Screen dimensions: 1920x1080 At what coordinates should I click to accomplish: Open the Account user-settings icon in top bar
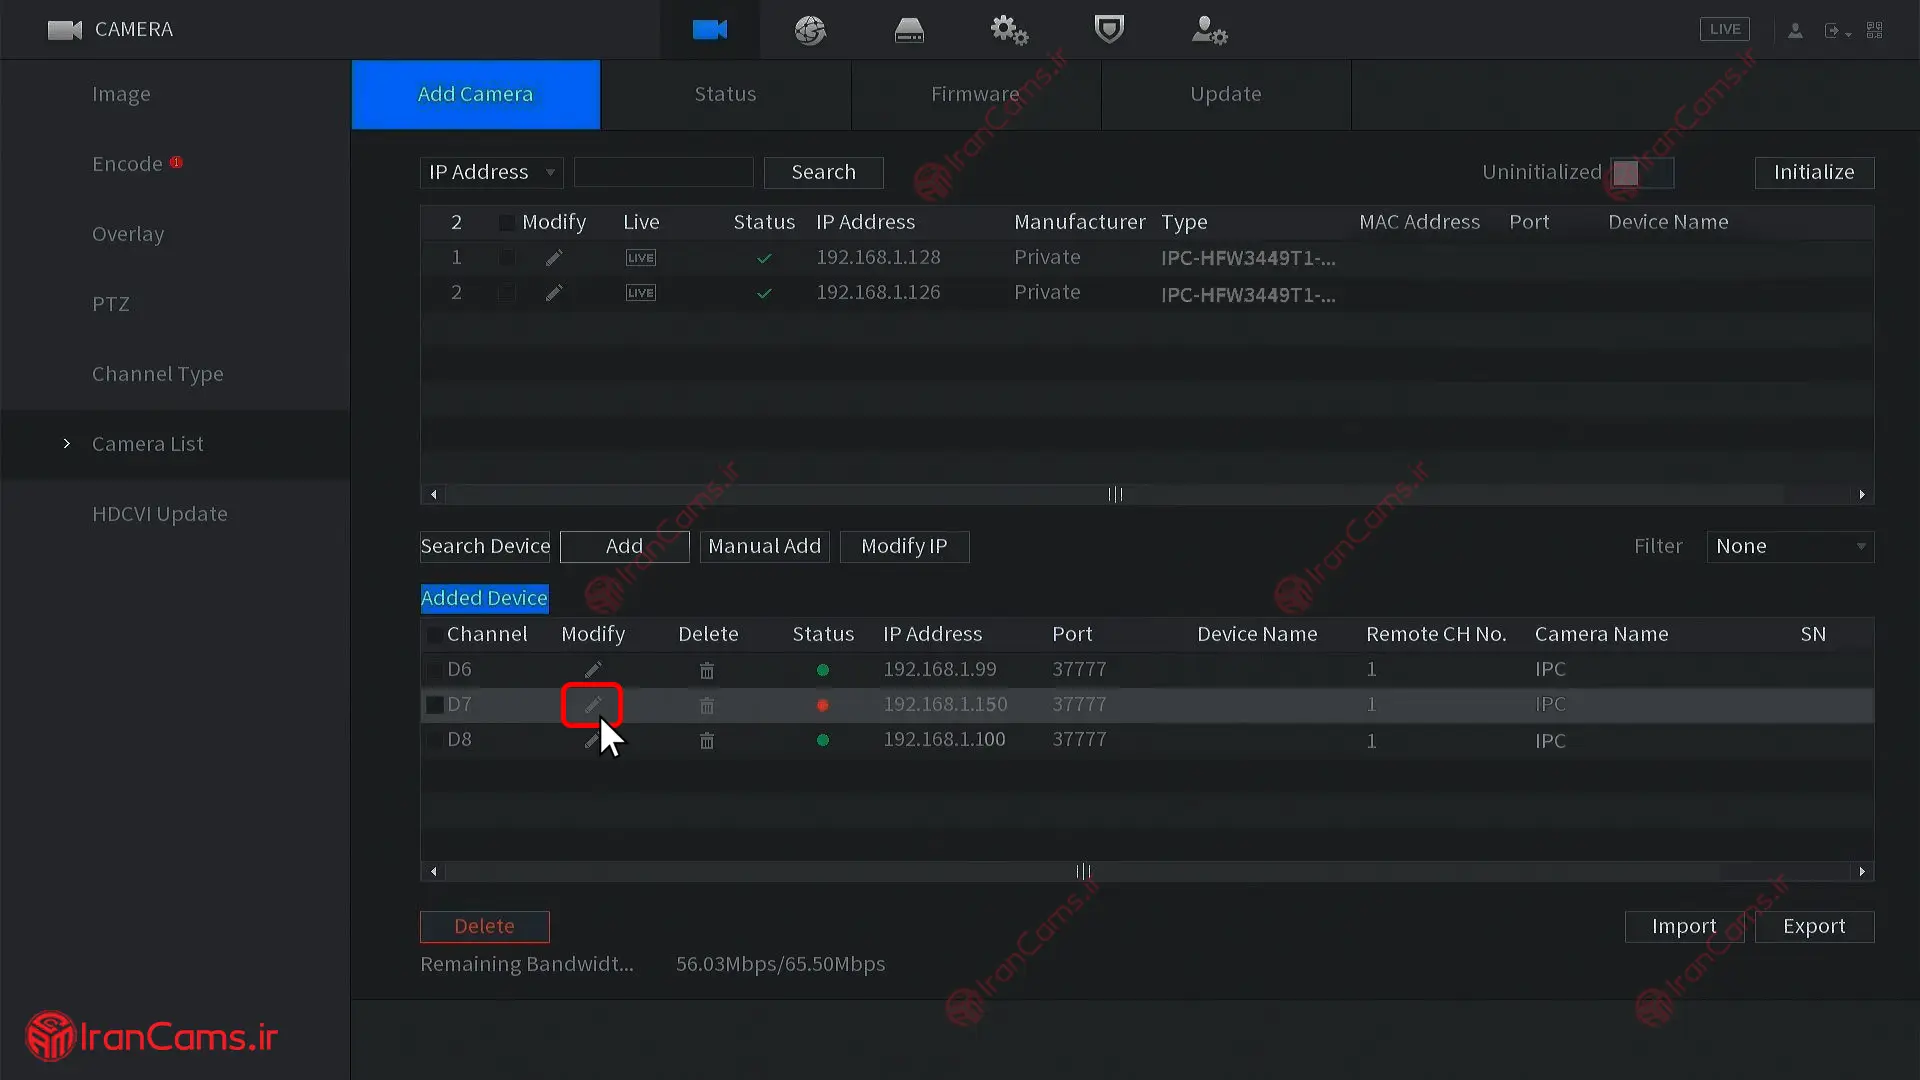(x=1209, y=30)
